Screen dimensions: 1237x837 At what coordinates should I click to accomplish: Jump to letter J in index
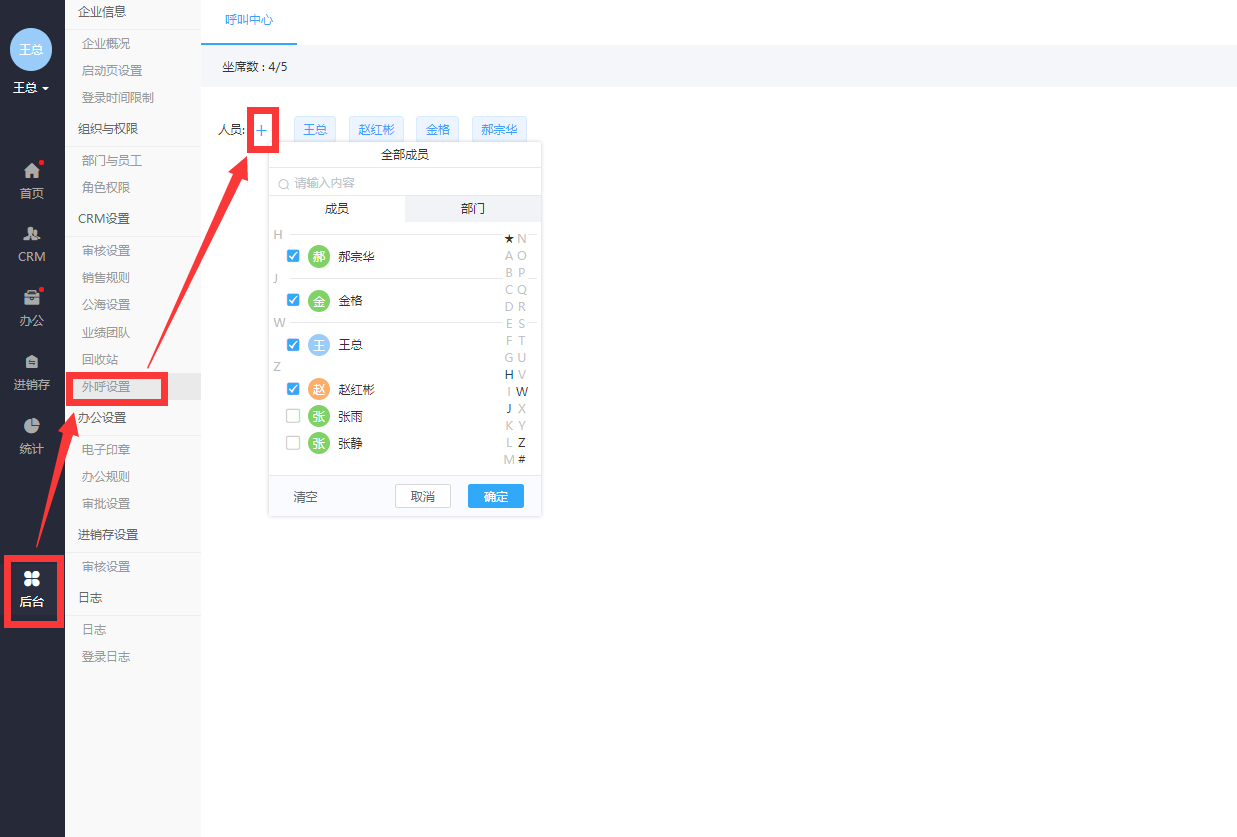click(509, 409)
